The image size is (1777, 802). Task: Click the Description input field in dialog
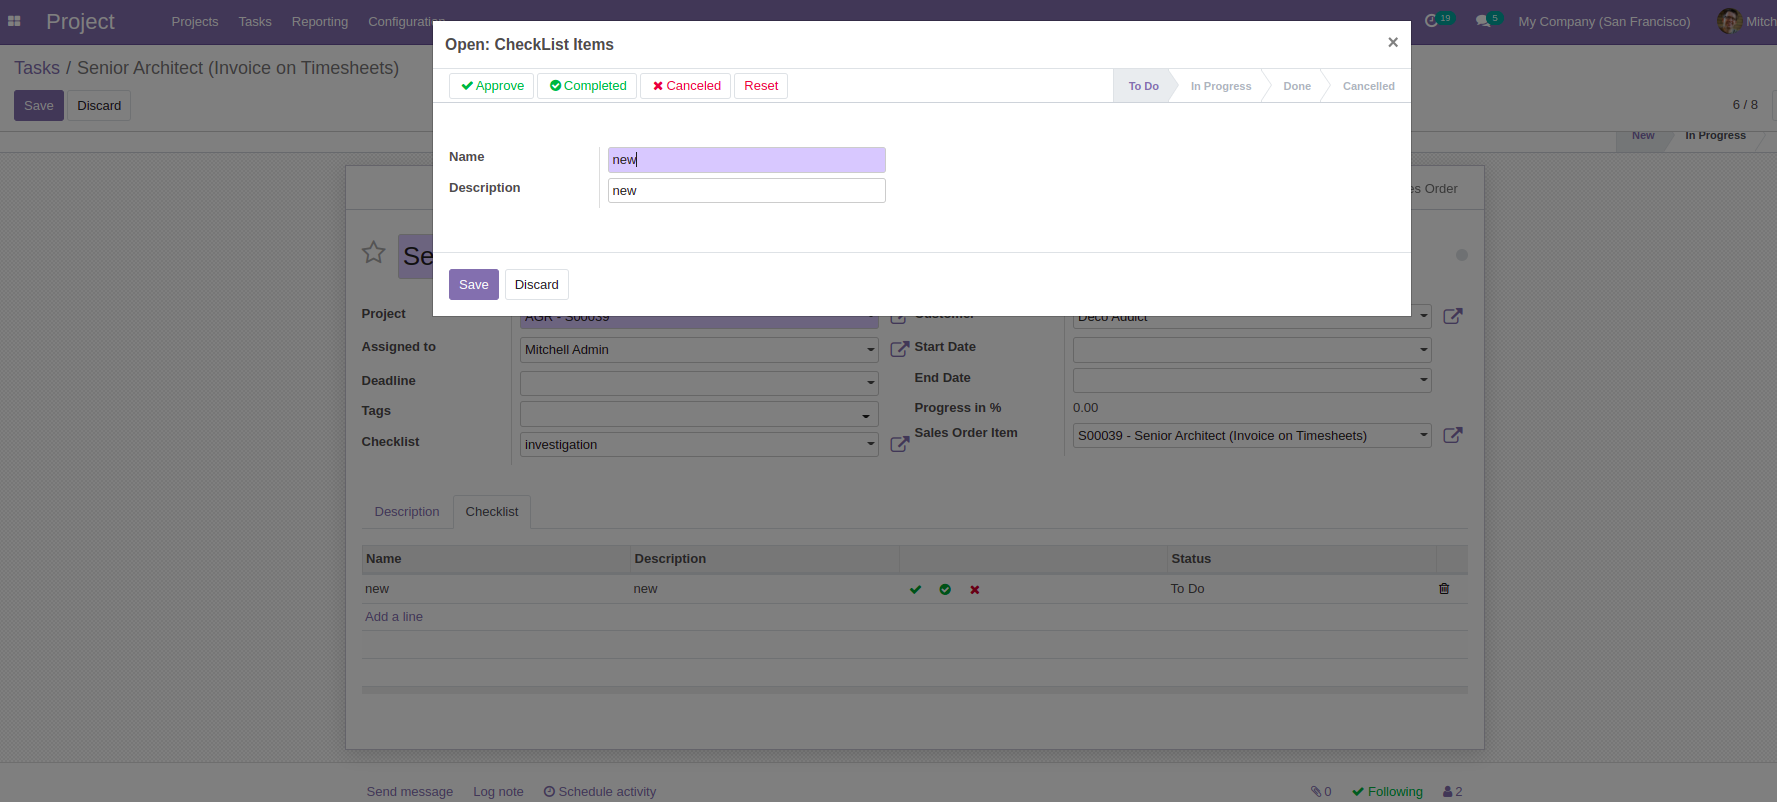tap(746, 191)
